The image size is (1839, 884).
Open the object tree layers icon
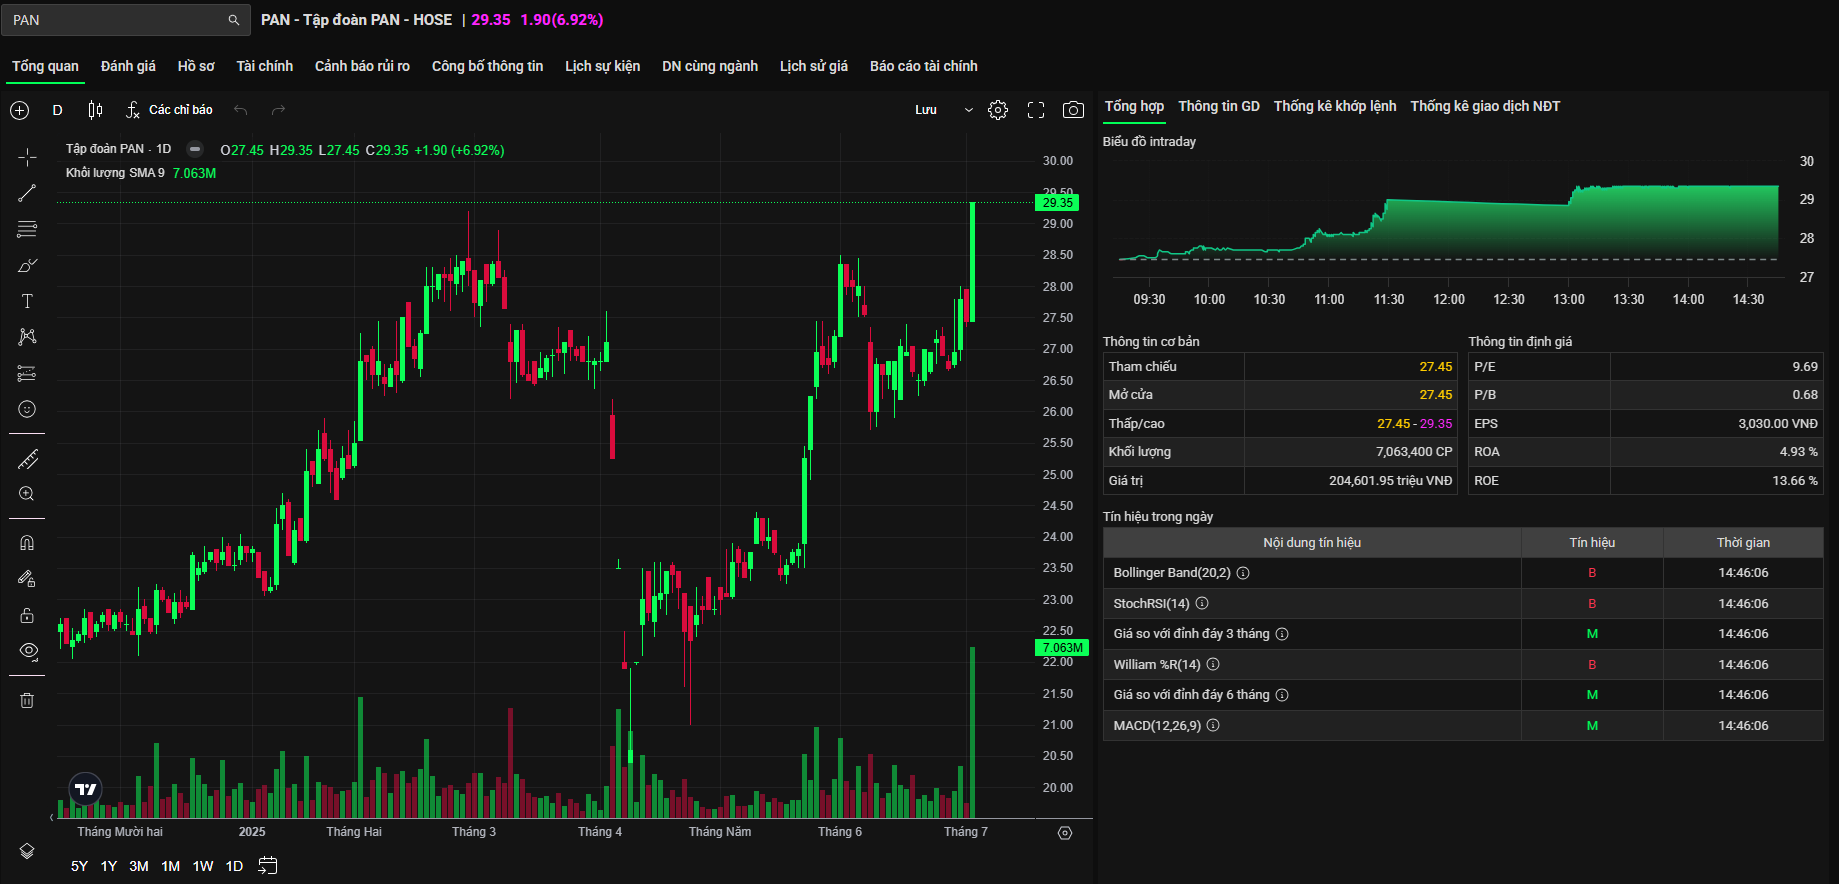(x=27, y=851)
